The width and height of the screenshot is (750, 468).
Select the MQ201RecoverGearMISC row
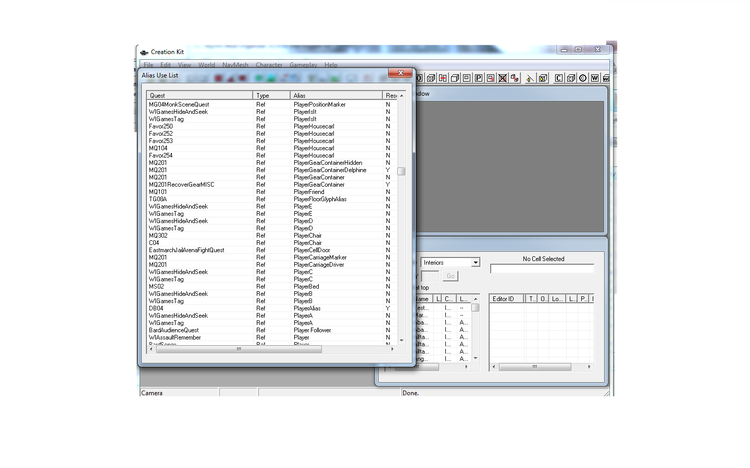coord(271,184)
